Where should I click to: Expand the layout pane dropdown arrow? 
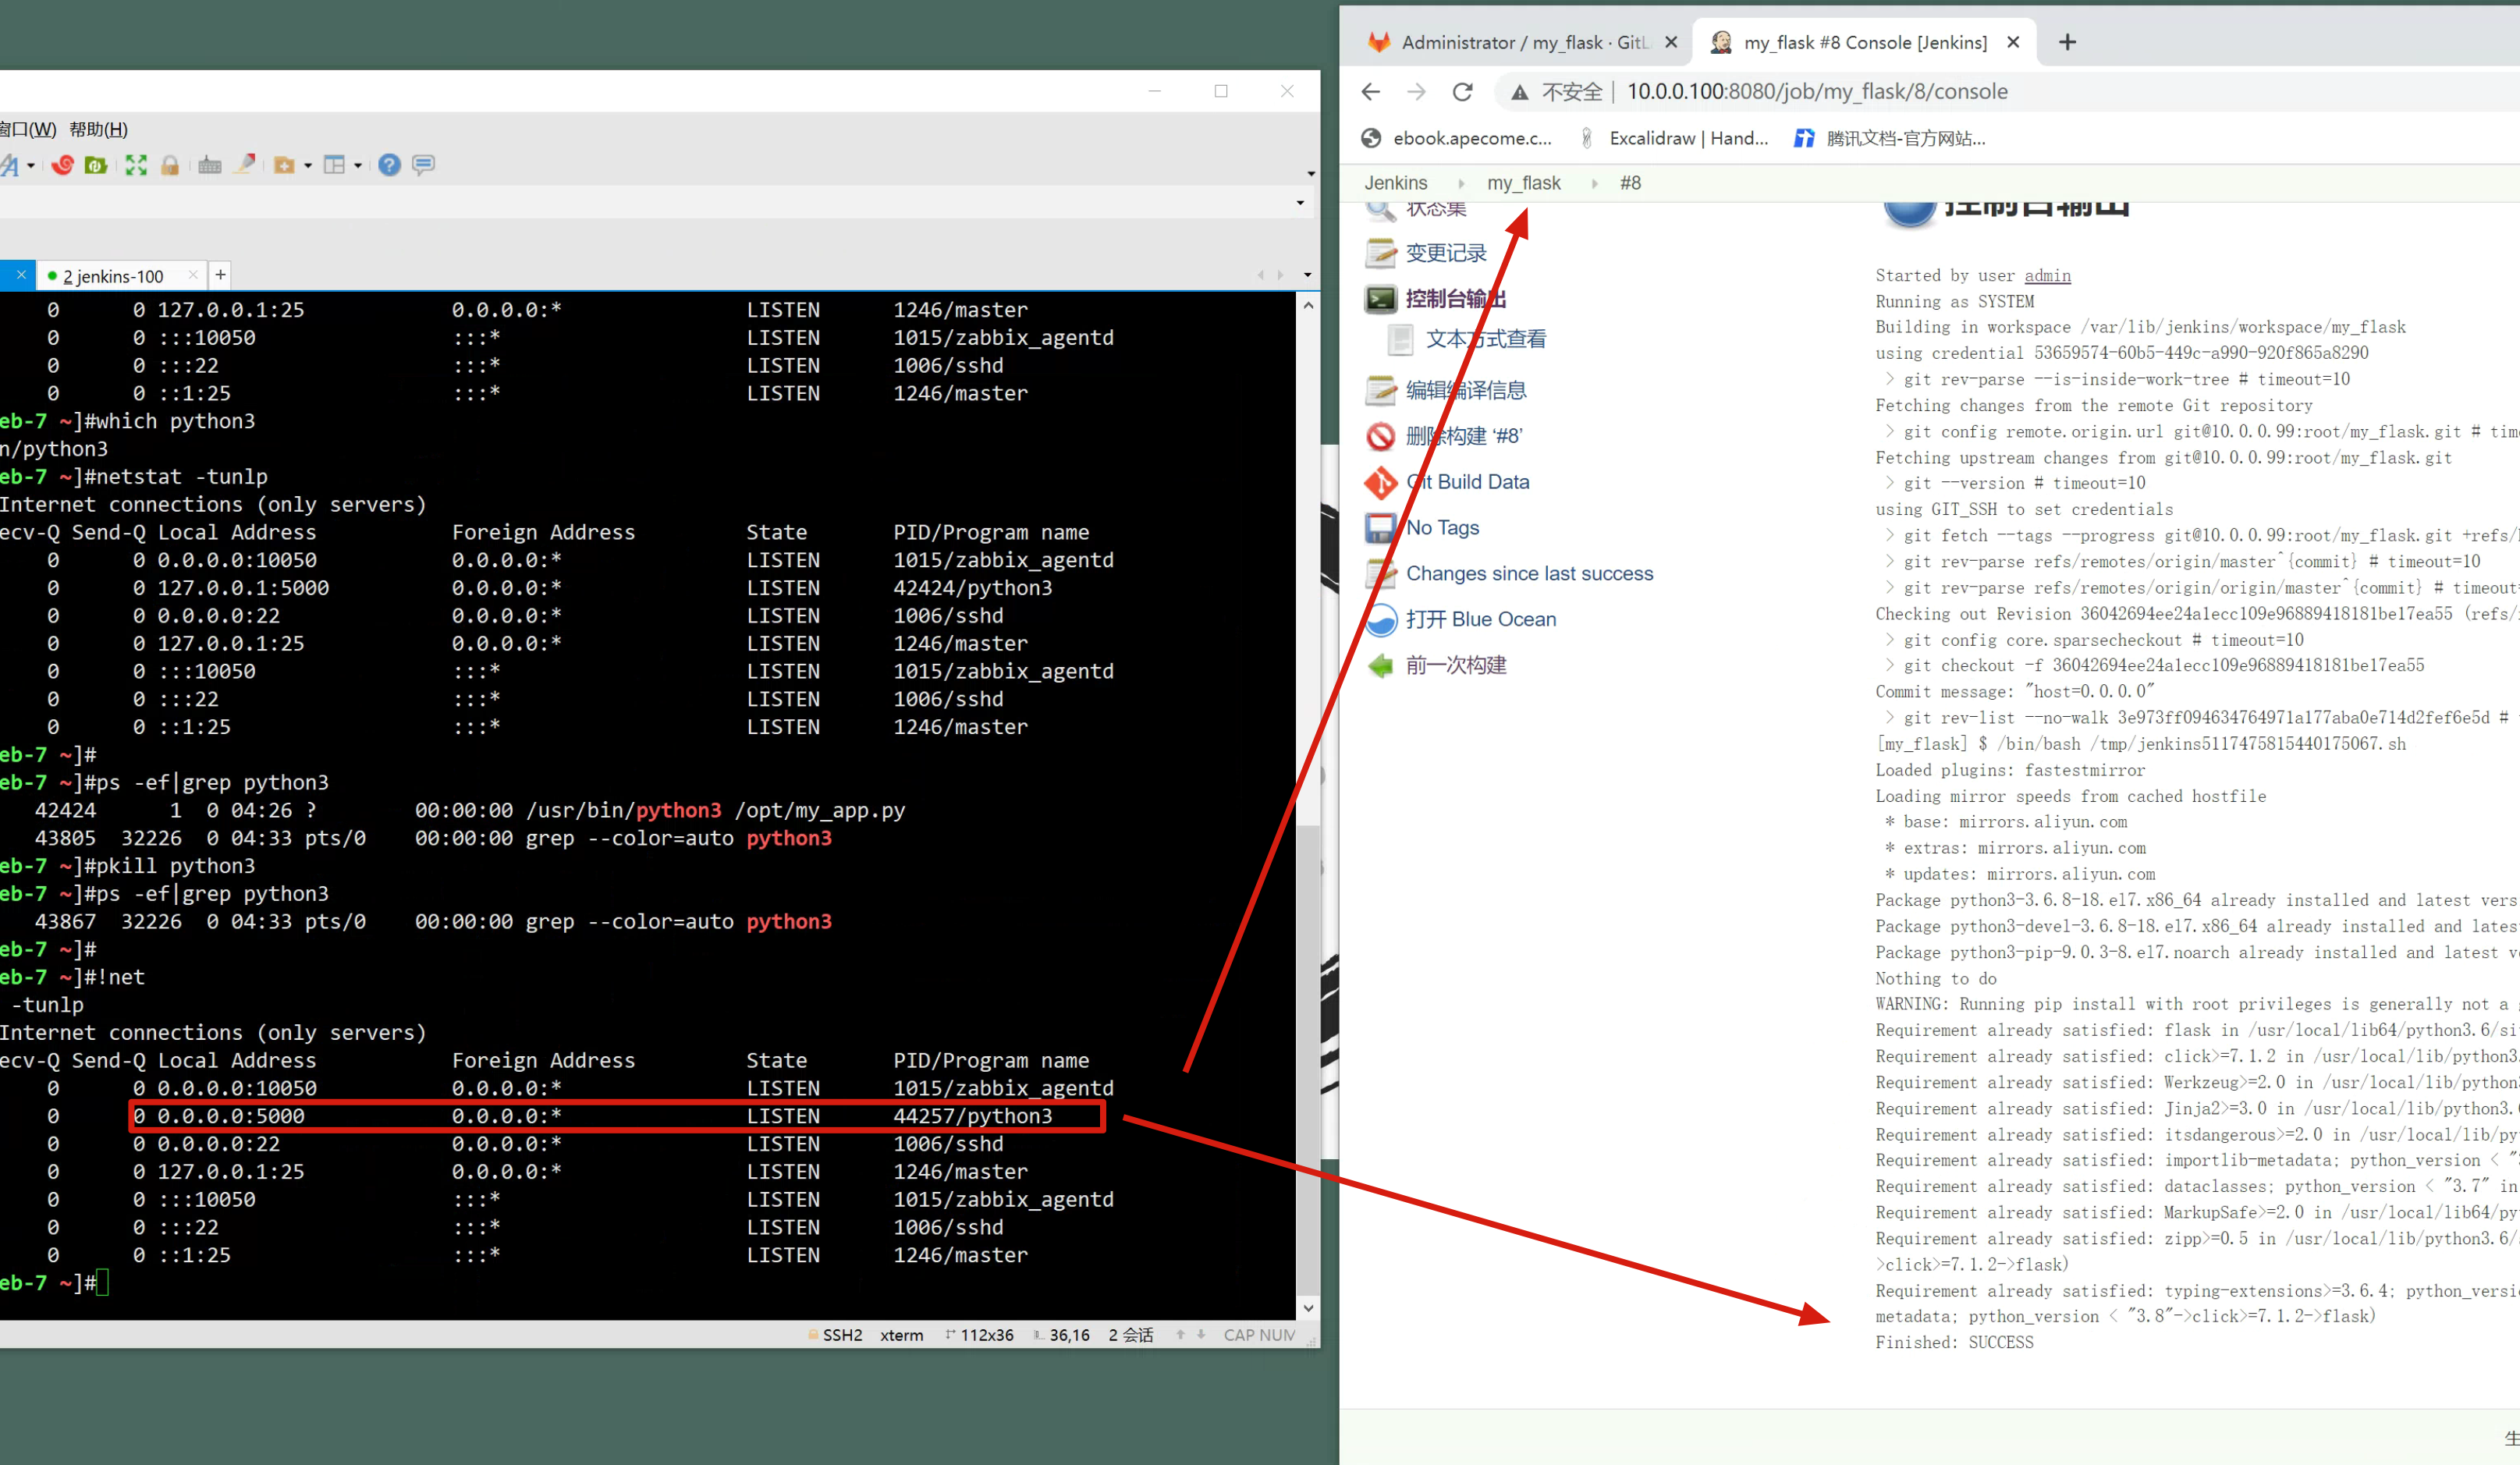tap(358, 166)
